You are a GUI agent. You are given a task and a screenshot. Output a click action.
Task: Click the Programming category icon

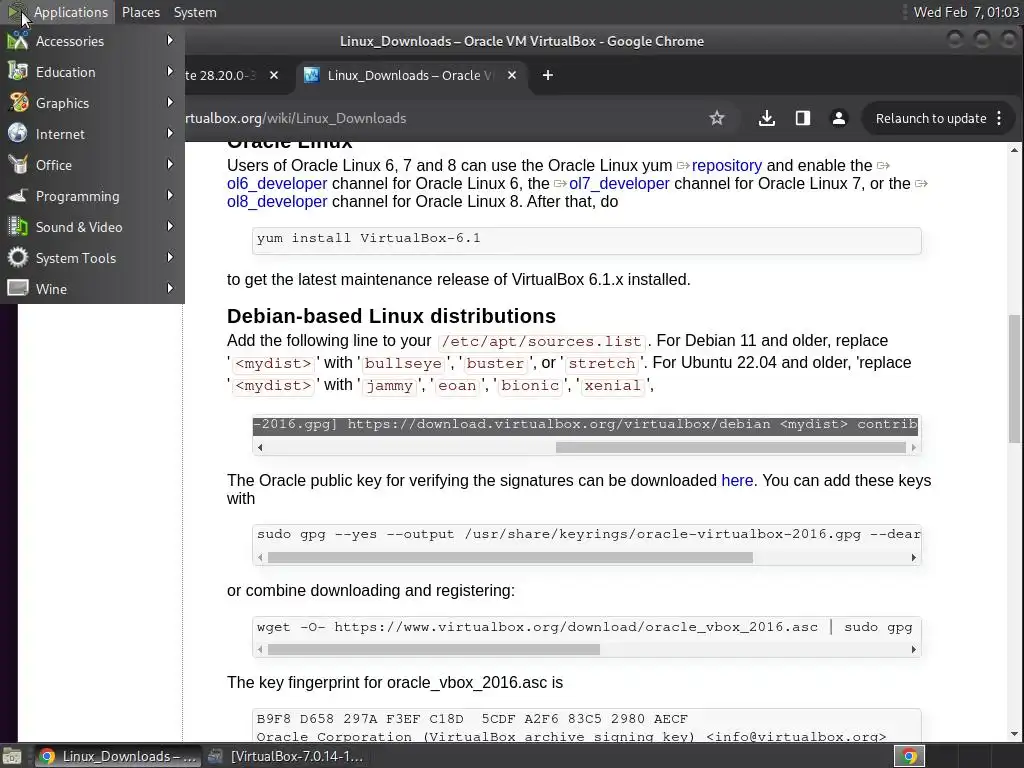(x=18, y=196)
